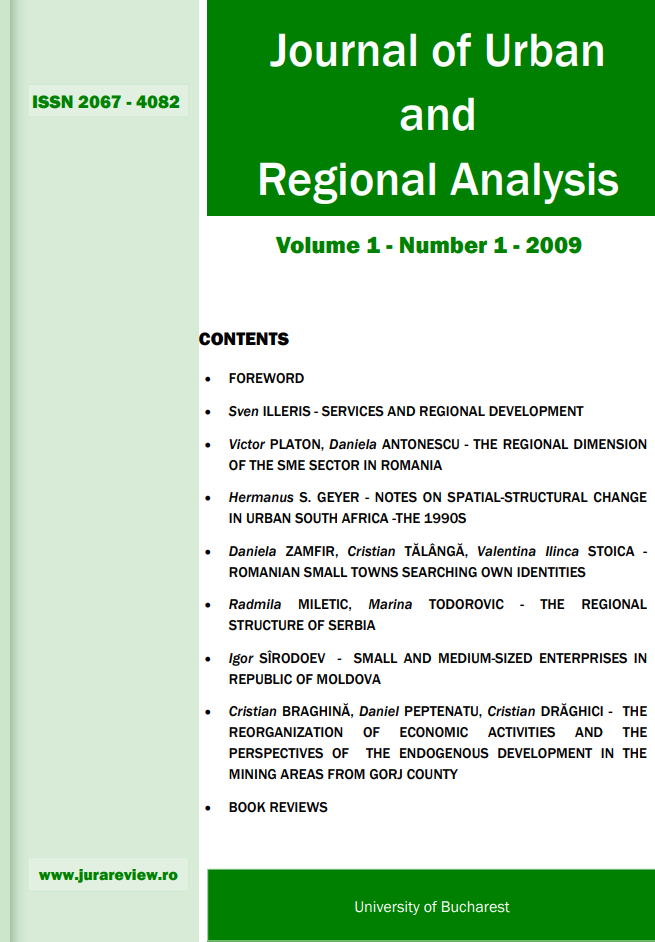Open the FOREWORD entry

click(x=266, y=378)
